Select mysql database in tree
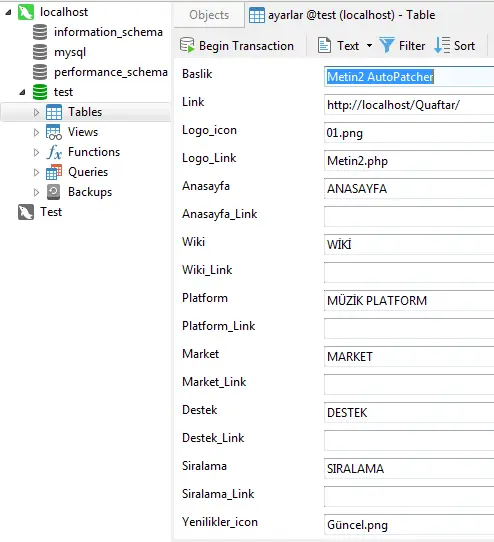Image resolution: width=494 pixels, height=542 pixels. tap(70, 52)
